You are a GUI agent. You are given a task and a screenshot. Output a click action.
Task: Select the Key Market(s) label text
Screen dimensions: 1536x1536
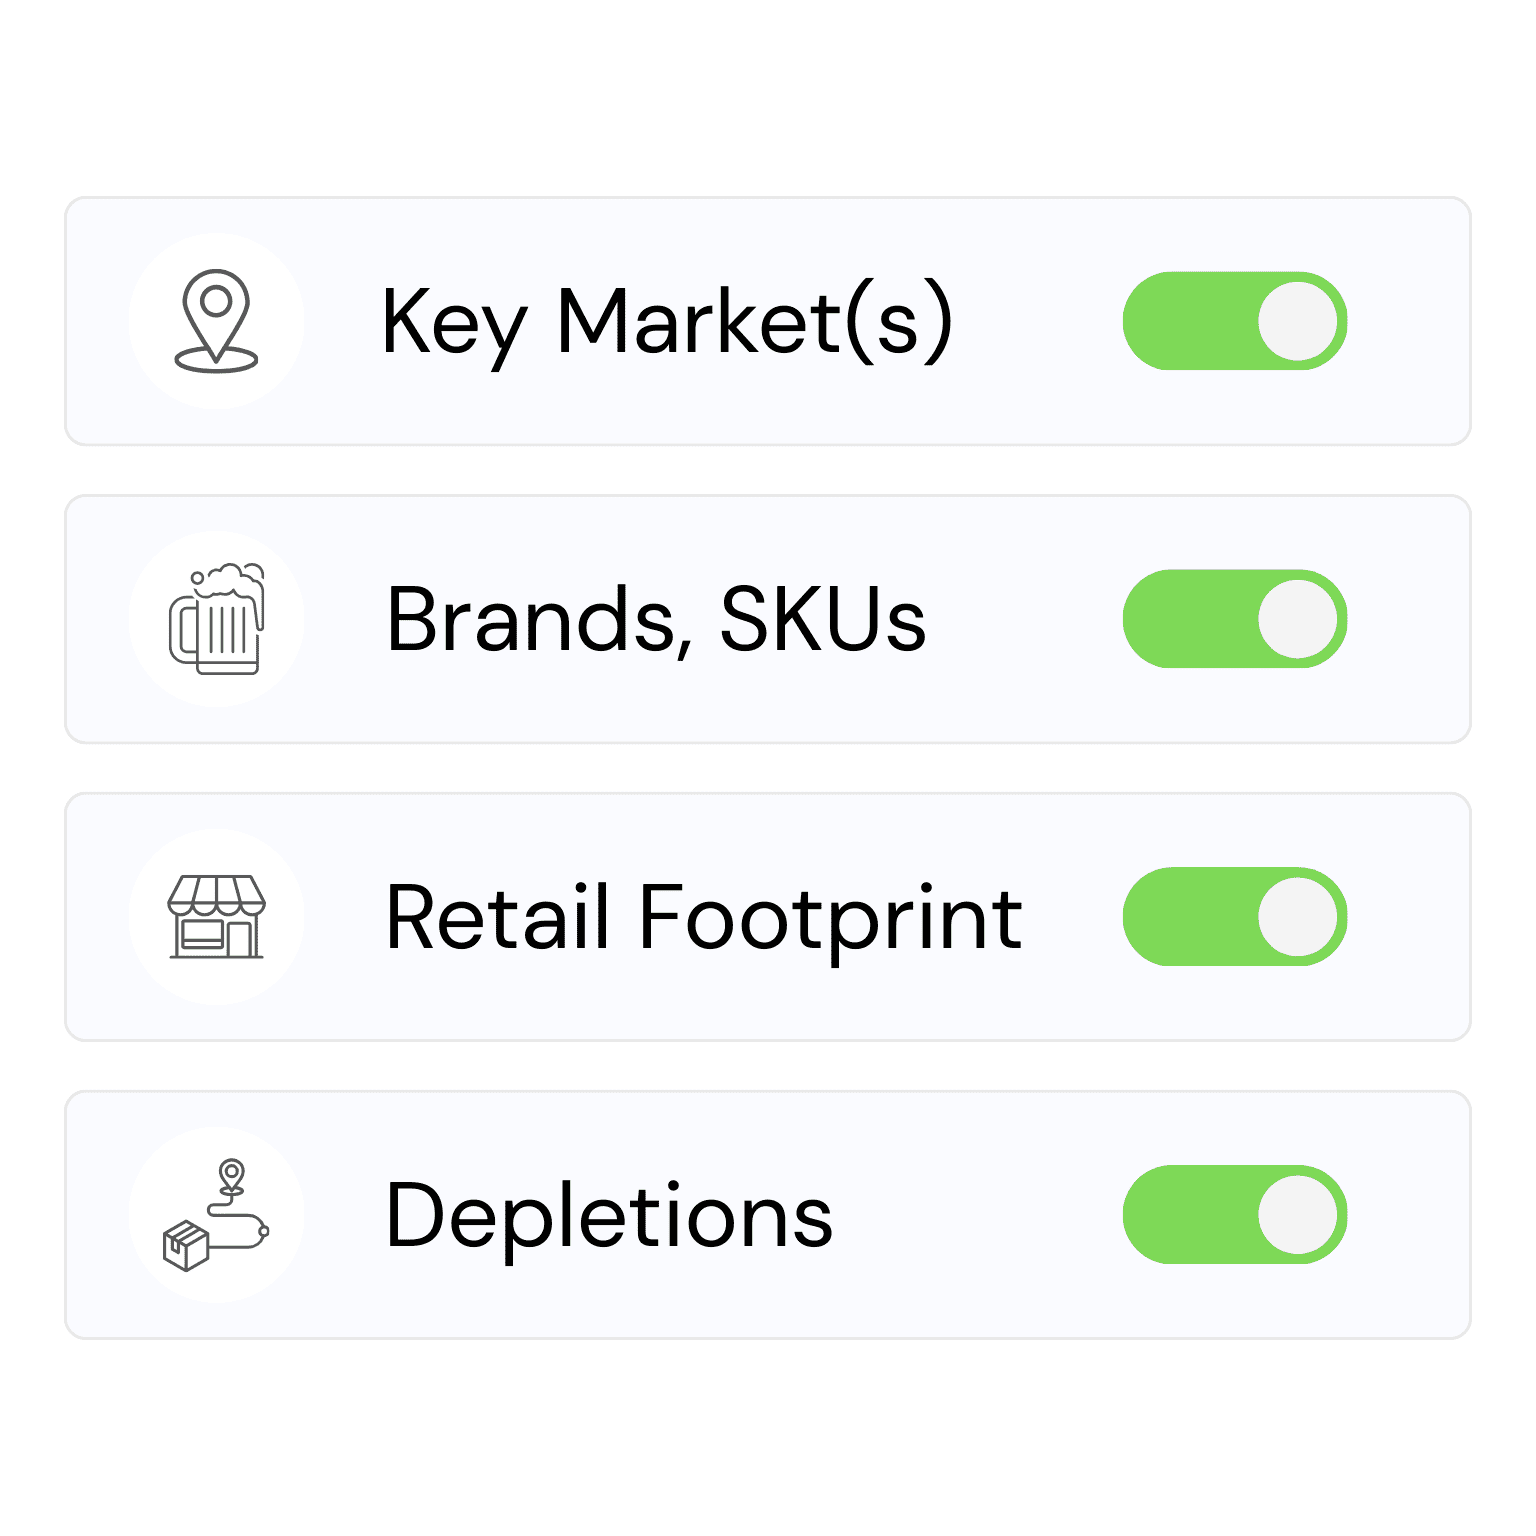(666, 321)
